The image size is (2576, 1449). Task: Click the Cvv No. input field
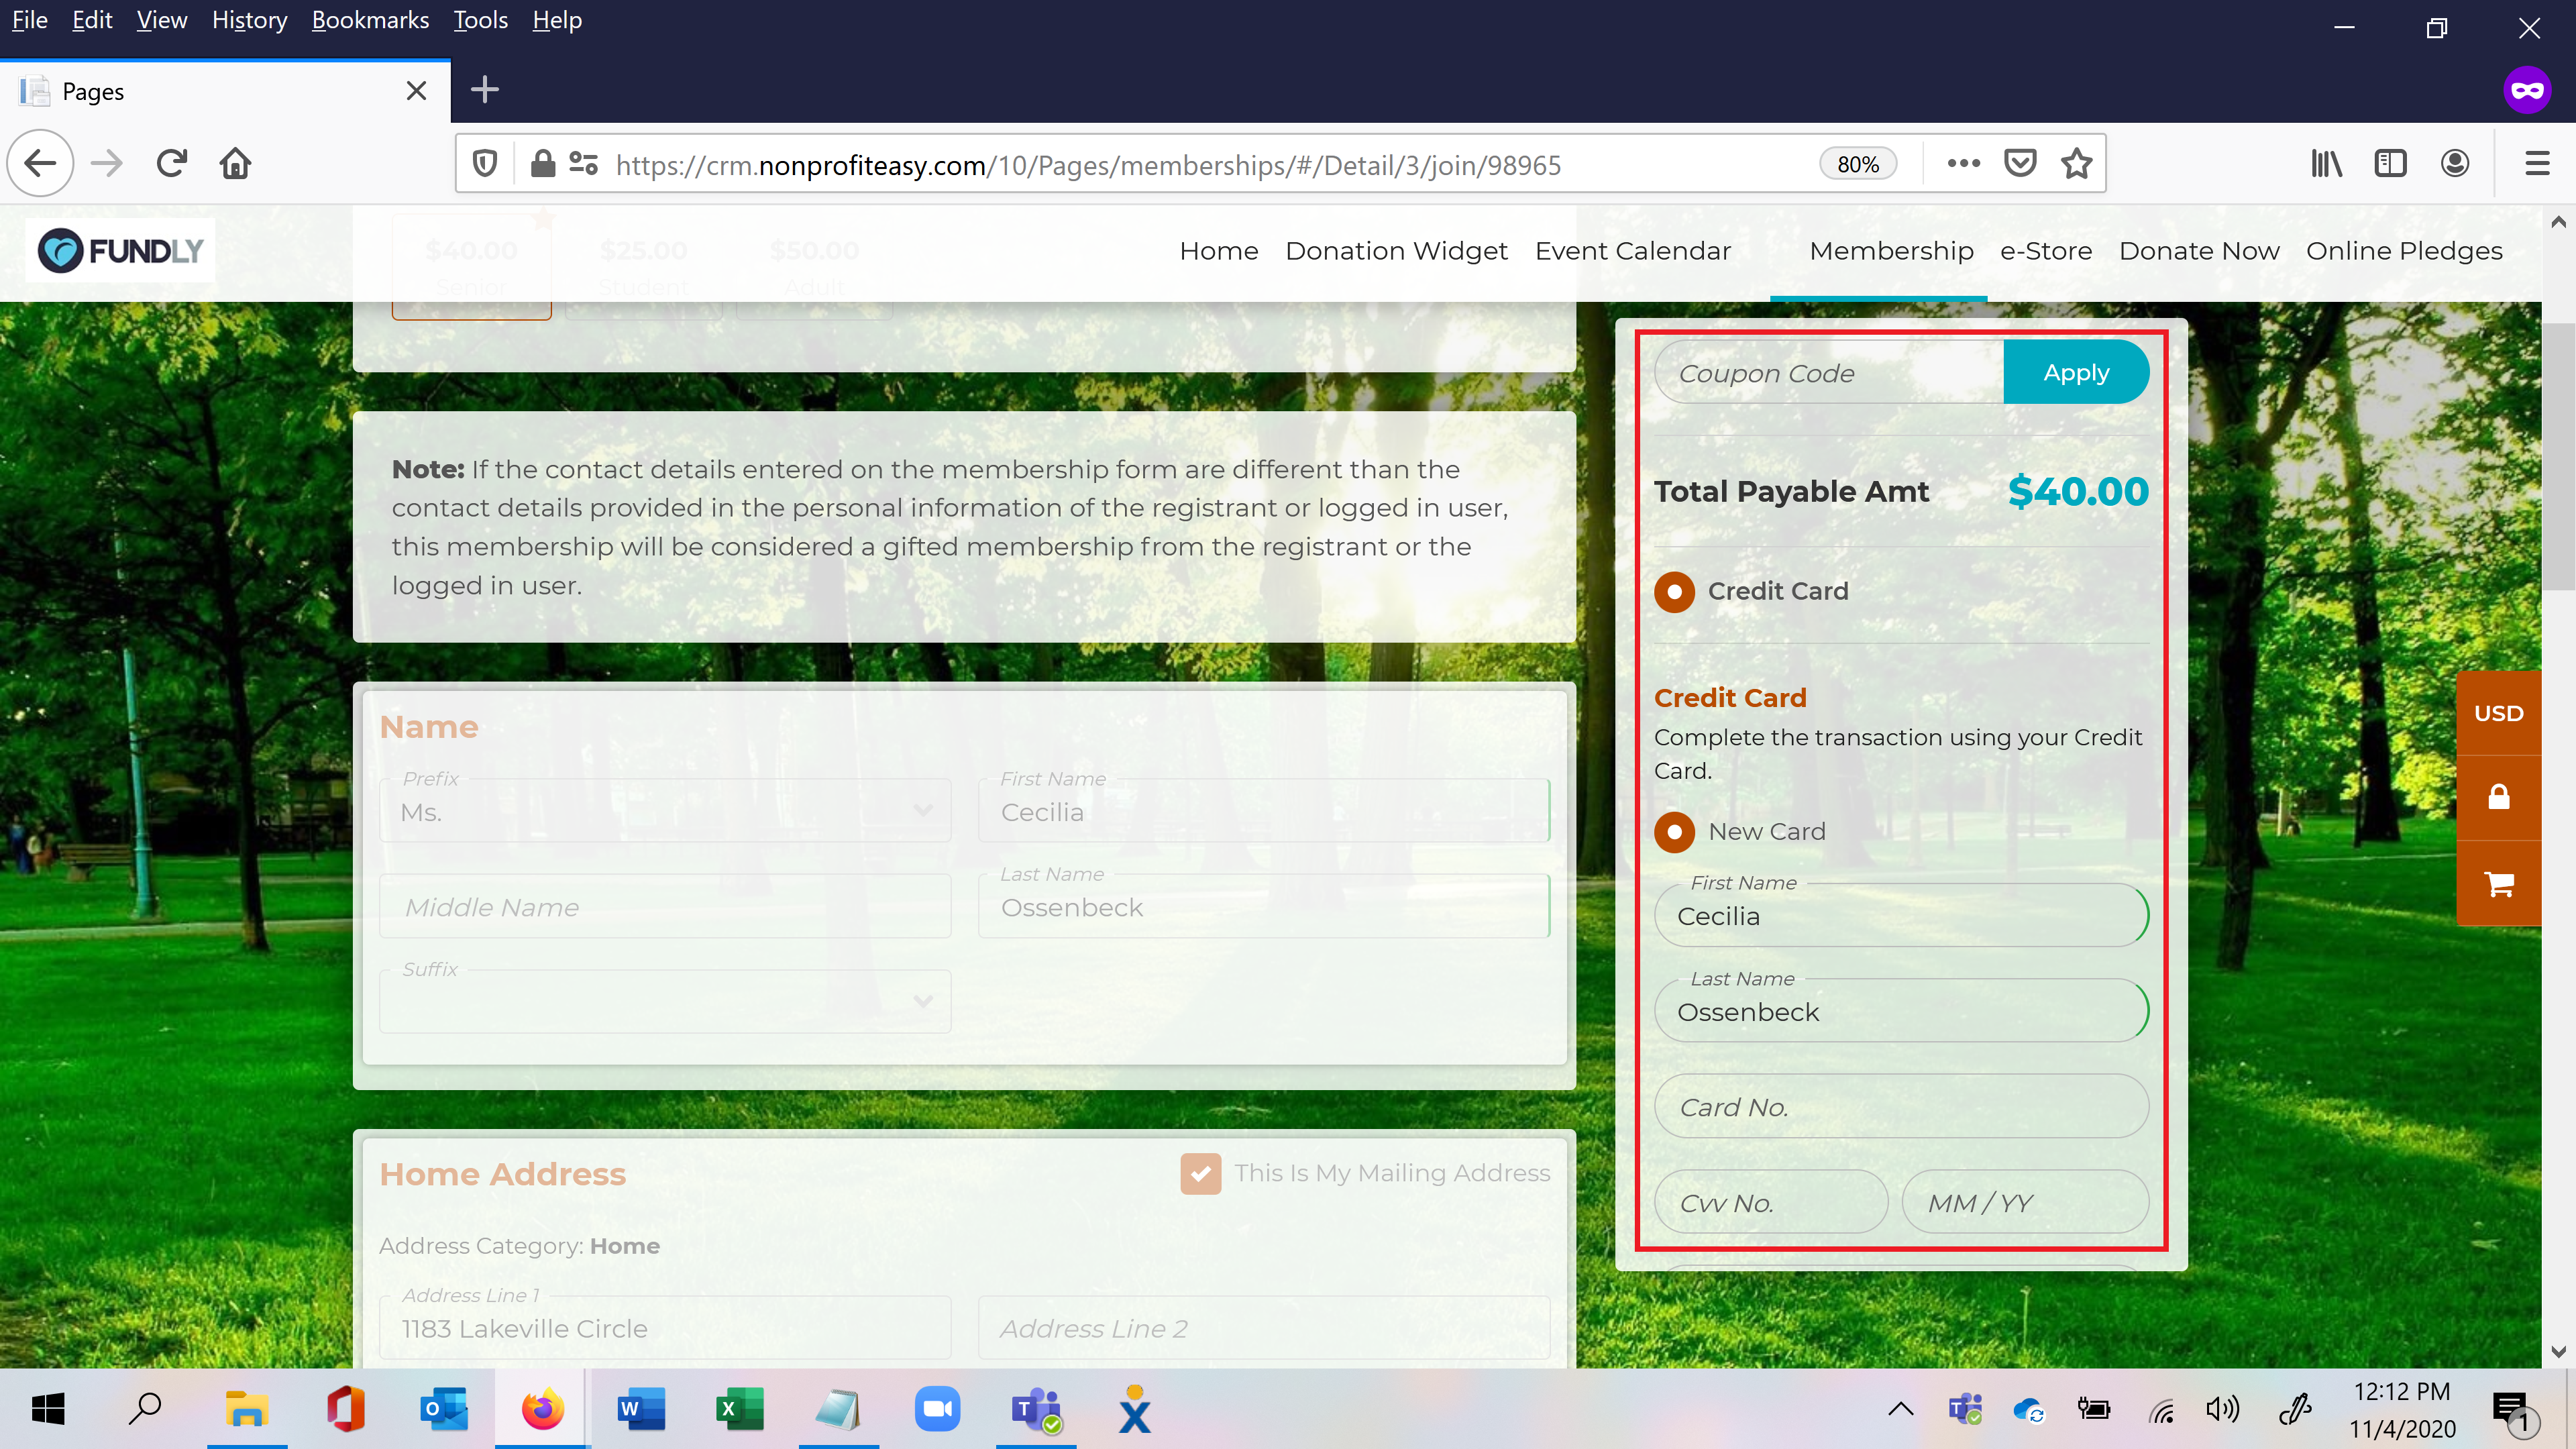coord(1771,1202)
